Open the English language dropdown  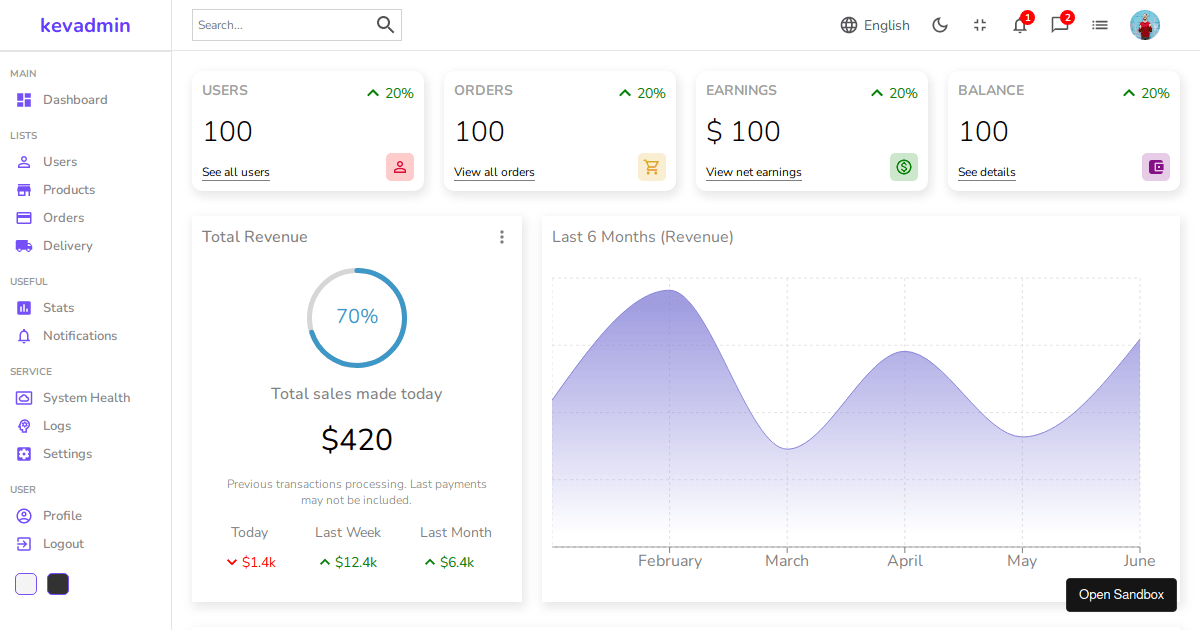click(875, 25)
